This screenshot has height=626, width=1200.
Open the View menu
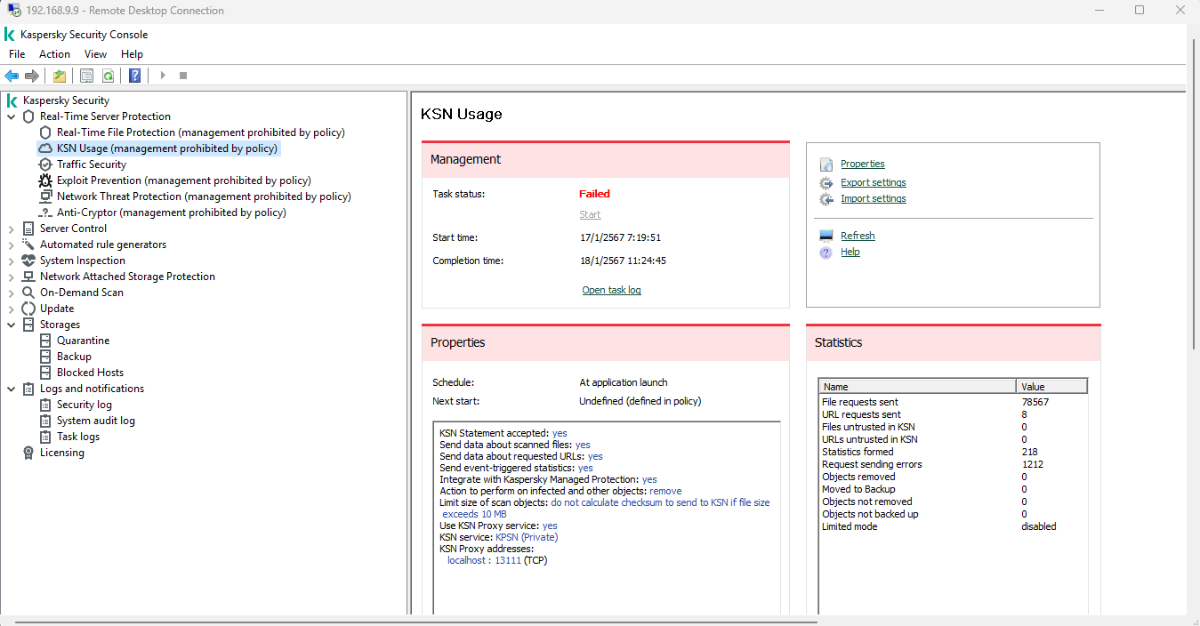pyautogui.click(x=95, y=54)
